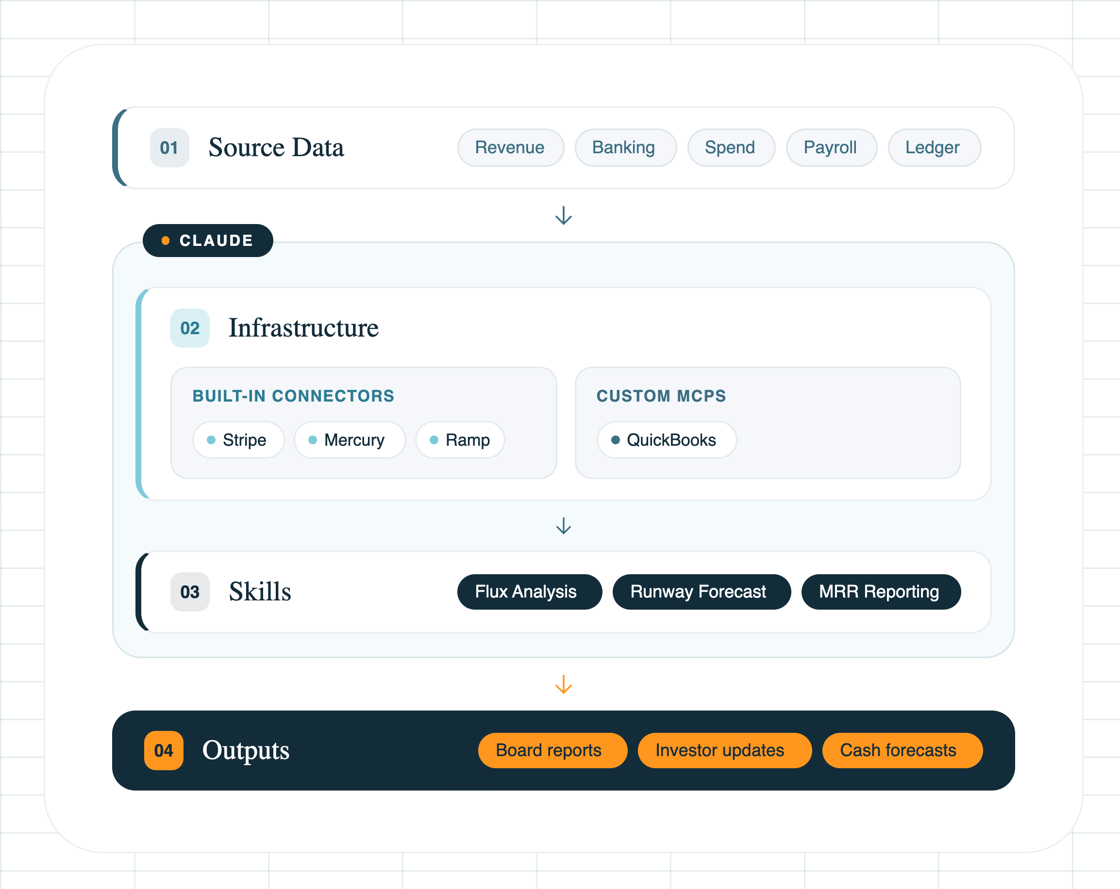This screenshot has height=889, width=1120.
Task: Choose the QuickBooks custom MCP
Action: click(x=666, y=440)
